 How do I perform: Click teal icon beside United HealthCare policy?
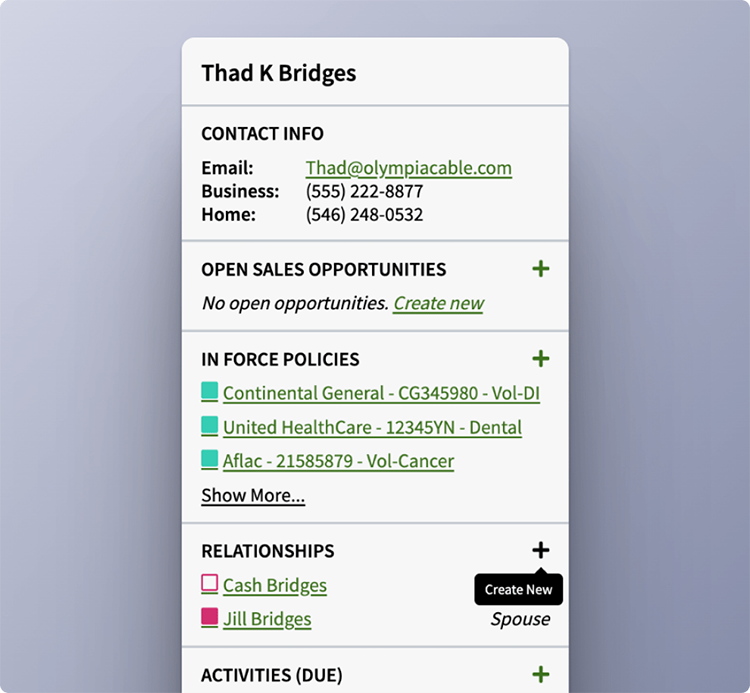[210, 426]
